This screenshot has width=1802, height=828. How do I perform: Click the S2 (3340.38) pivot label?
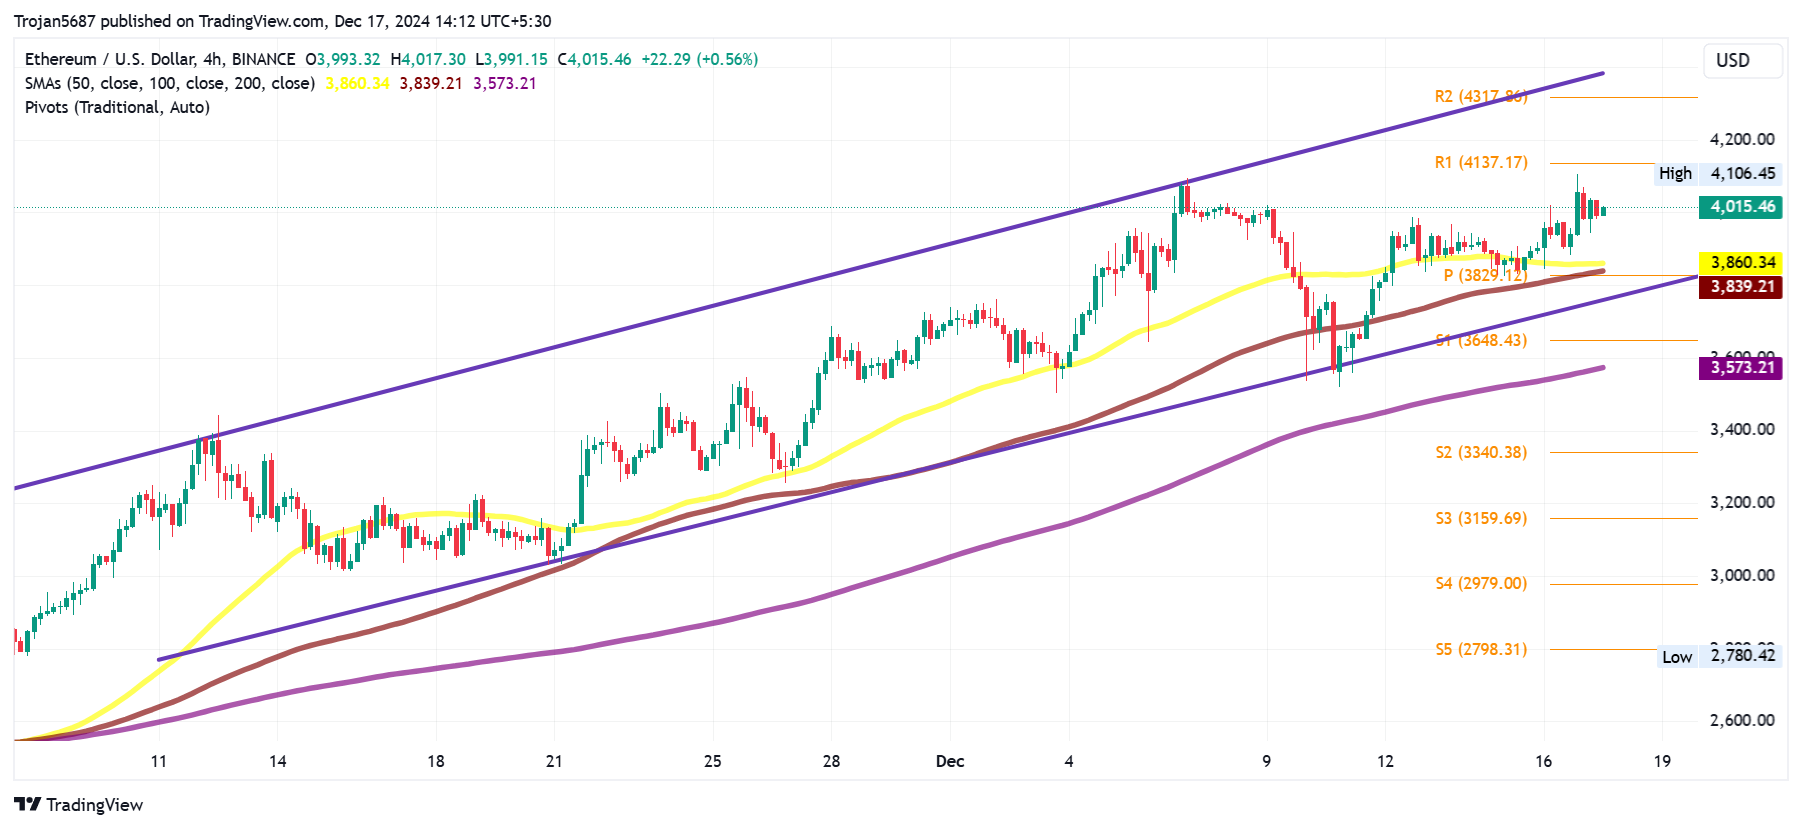tap(1481, 452)
